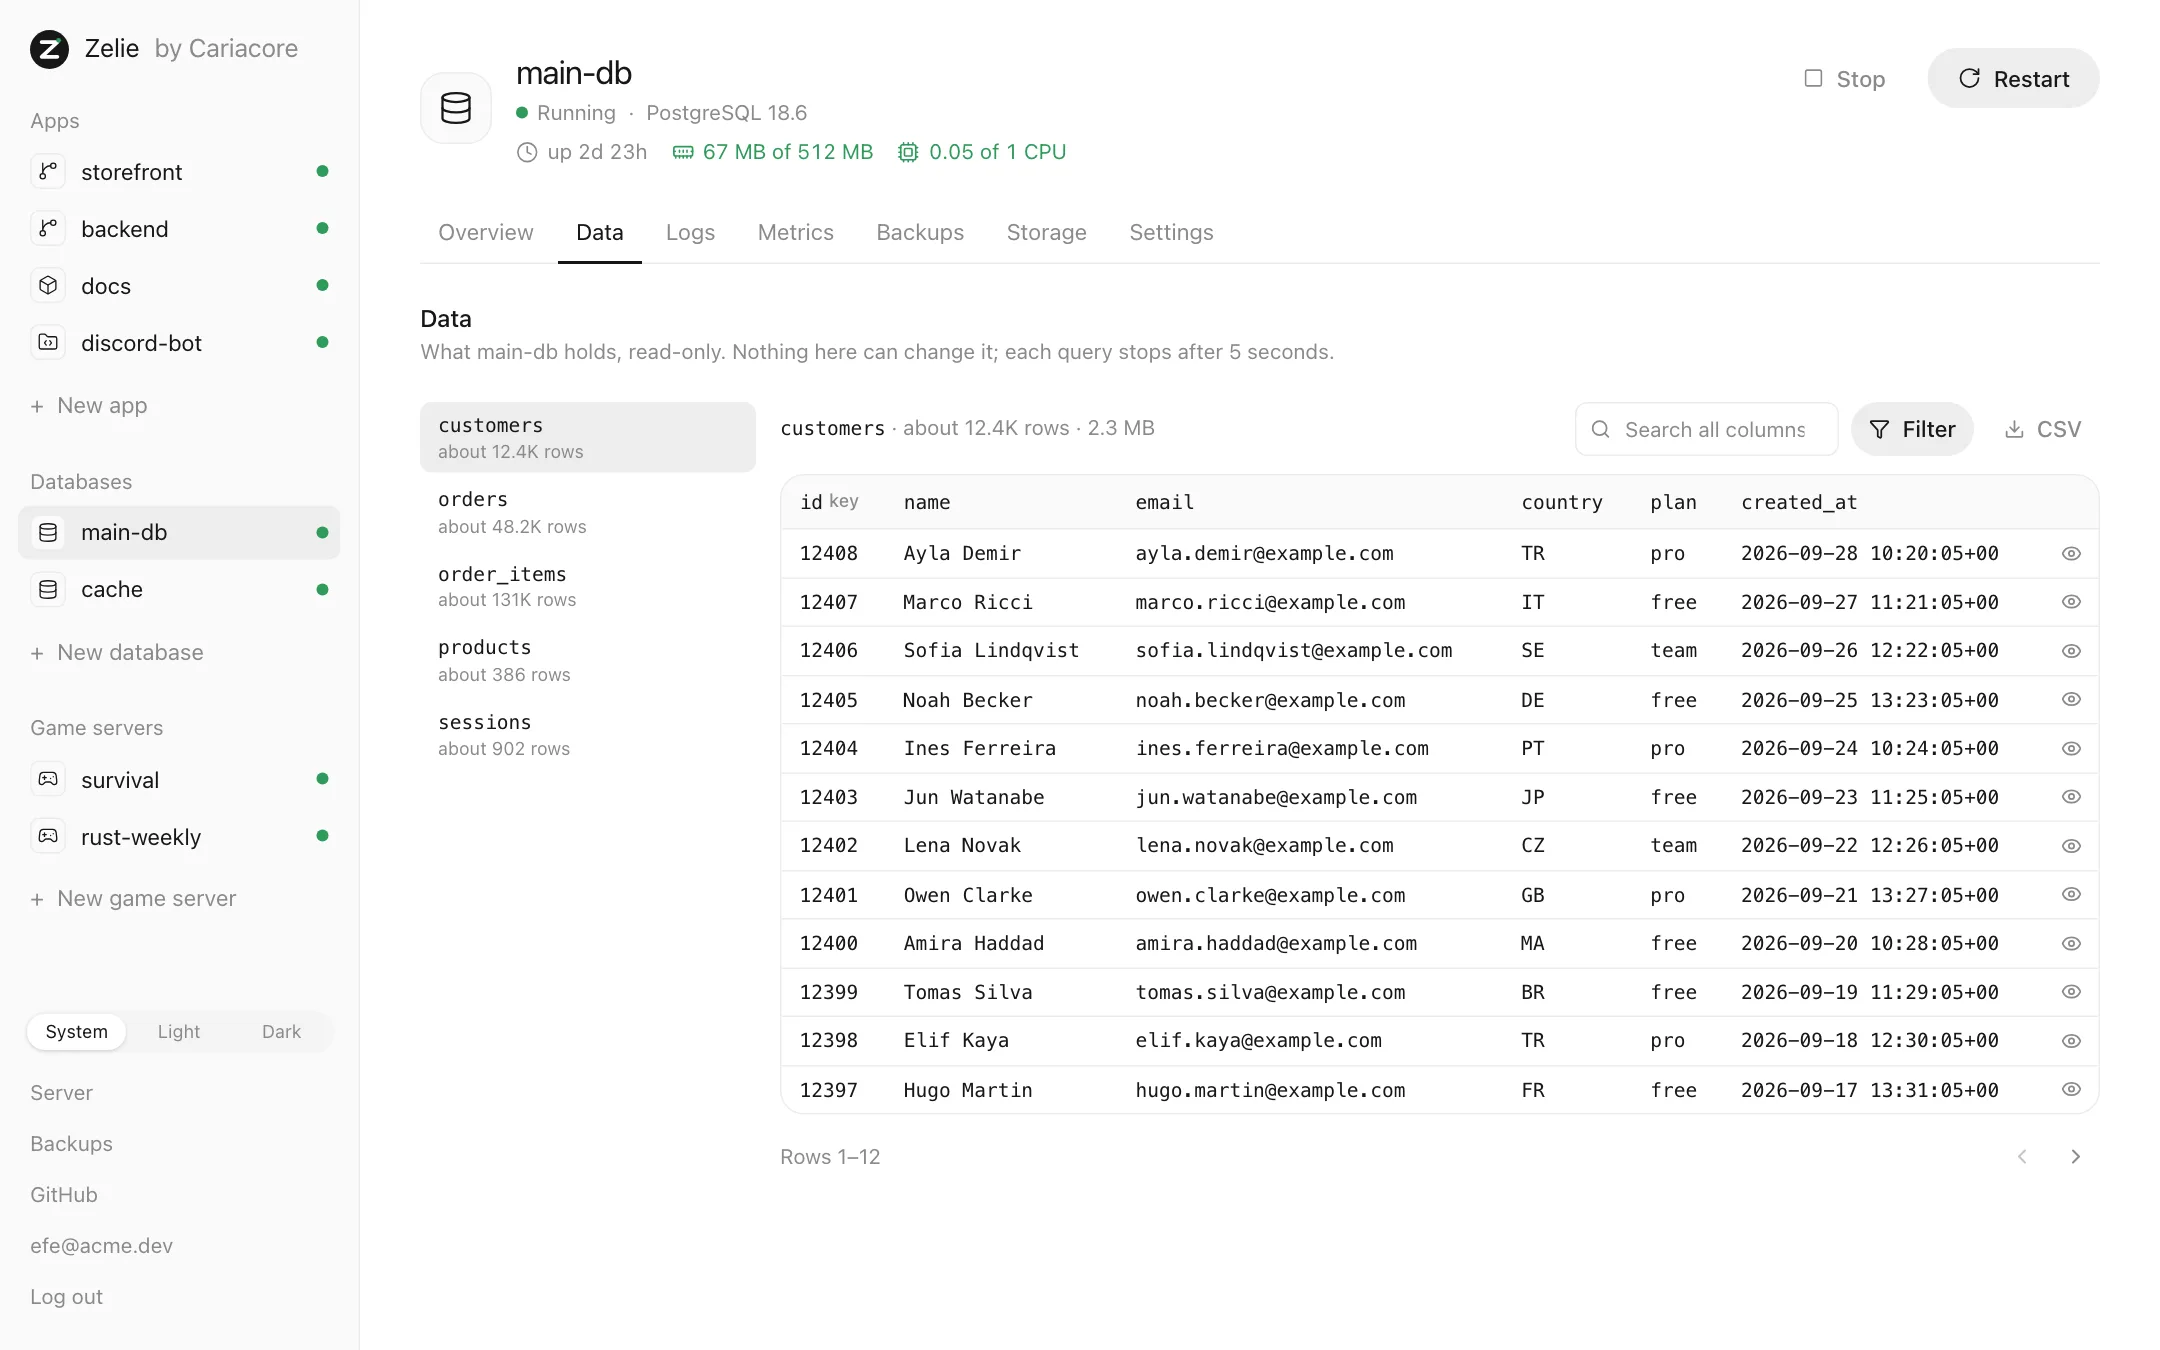Switch to the Overview tab
Viewport: 2160px width, 1350px height.
point(486,233)
